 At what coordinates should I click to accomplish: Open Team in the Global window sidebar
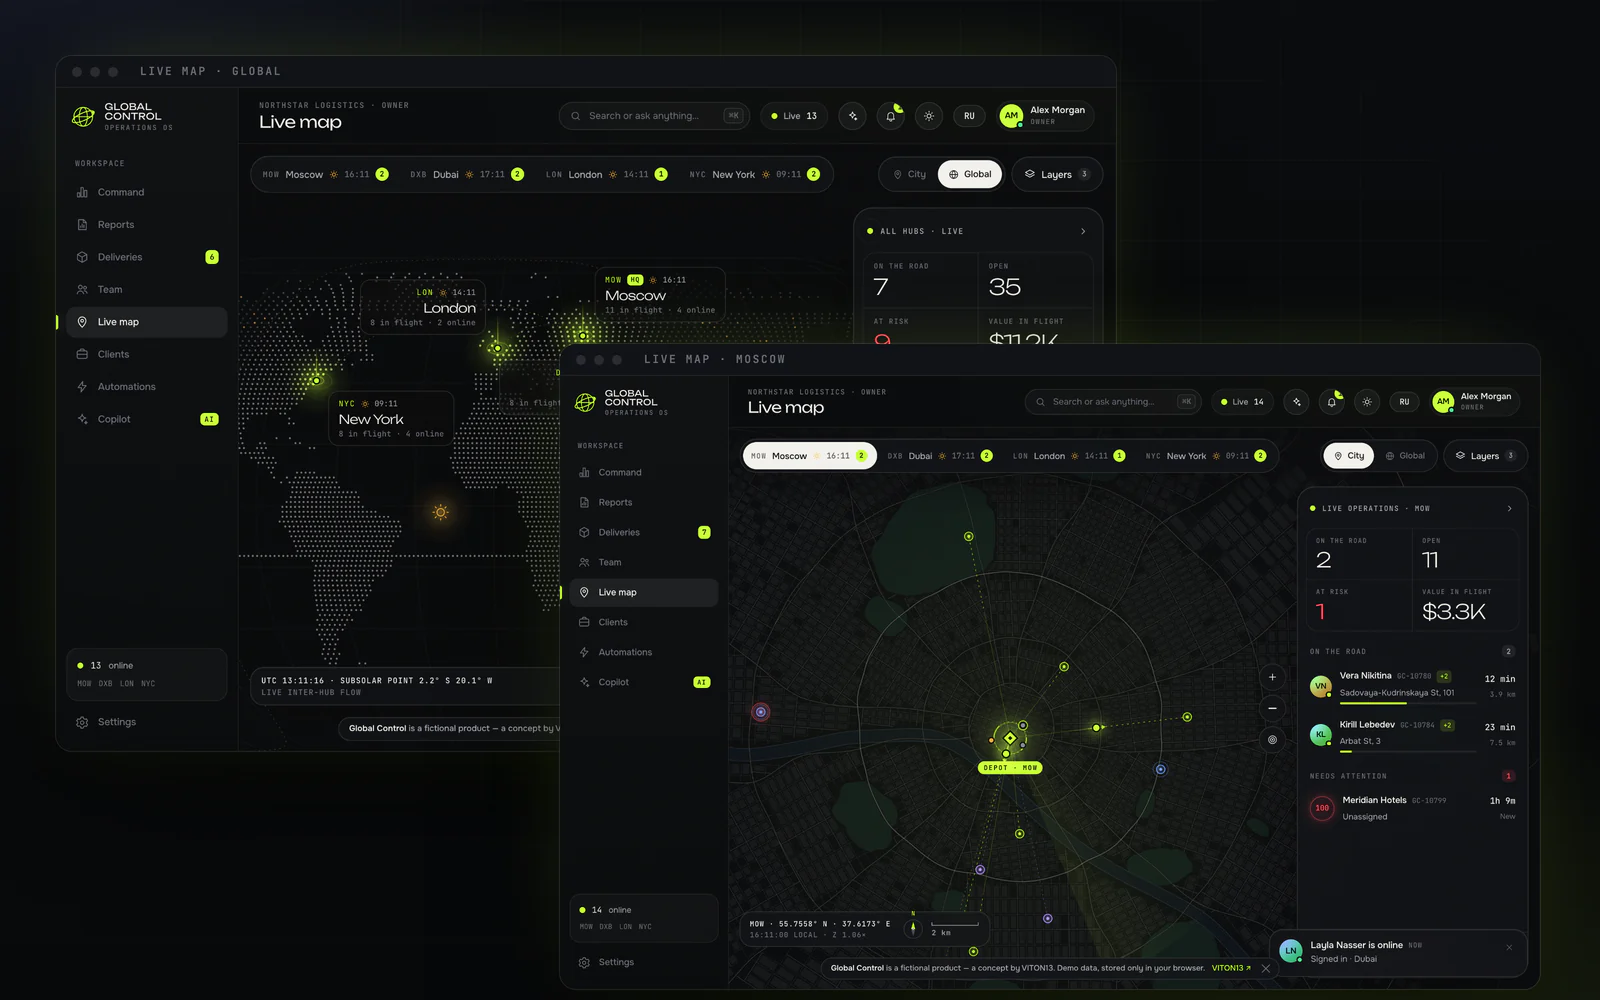pyautogui.click(x=147, y=290)
